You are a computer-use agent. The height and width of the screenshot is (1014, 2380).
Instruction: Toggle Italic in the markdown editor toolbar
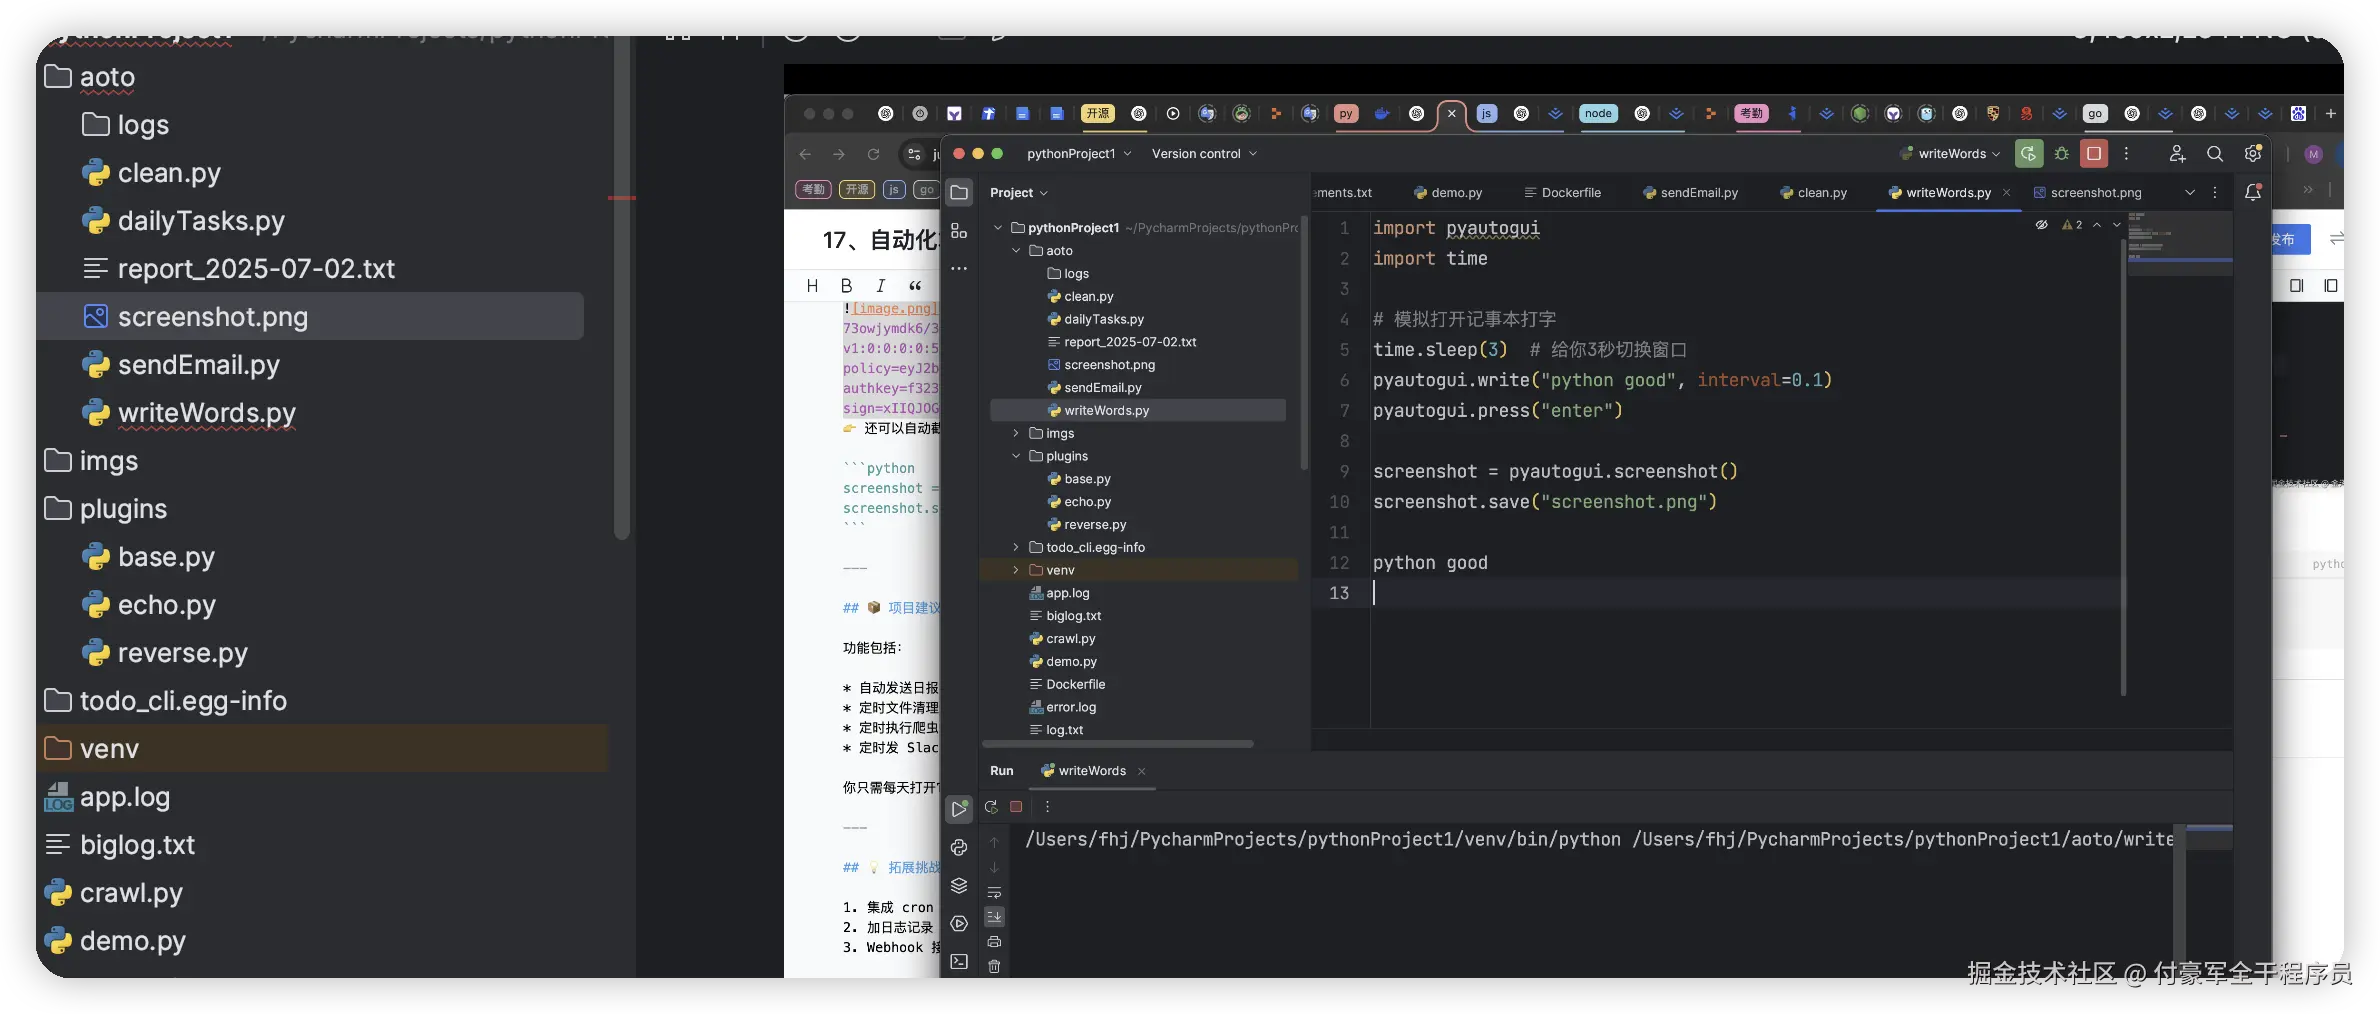[880, 286]
